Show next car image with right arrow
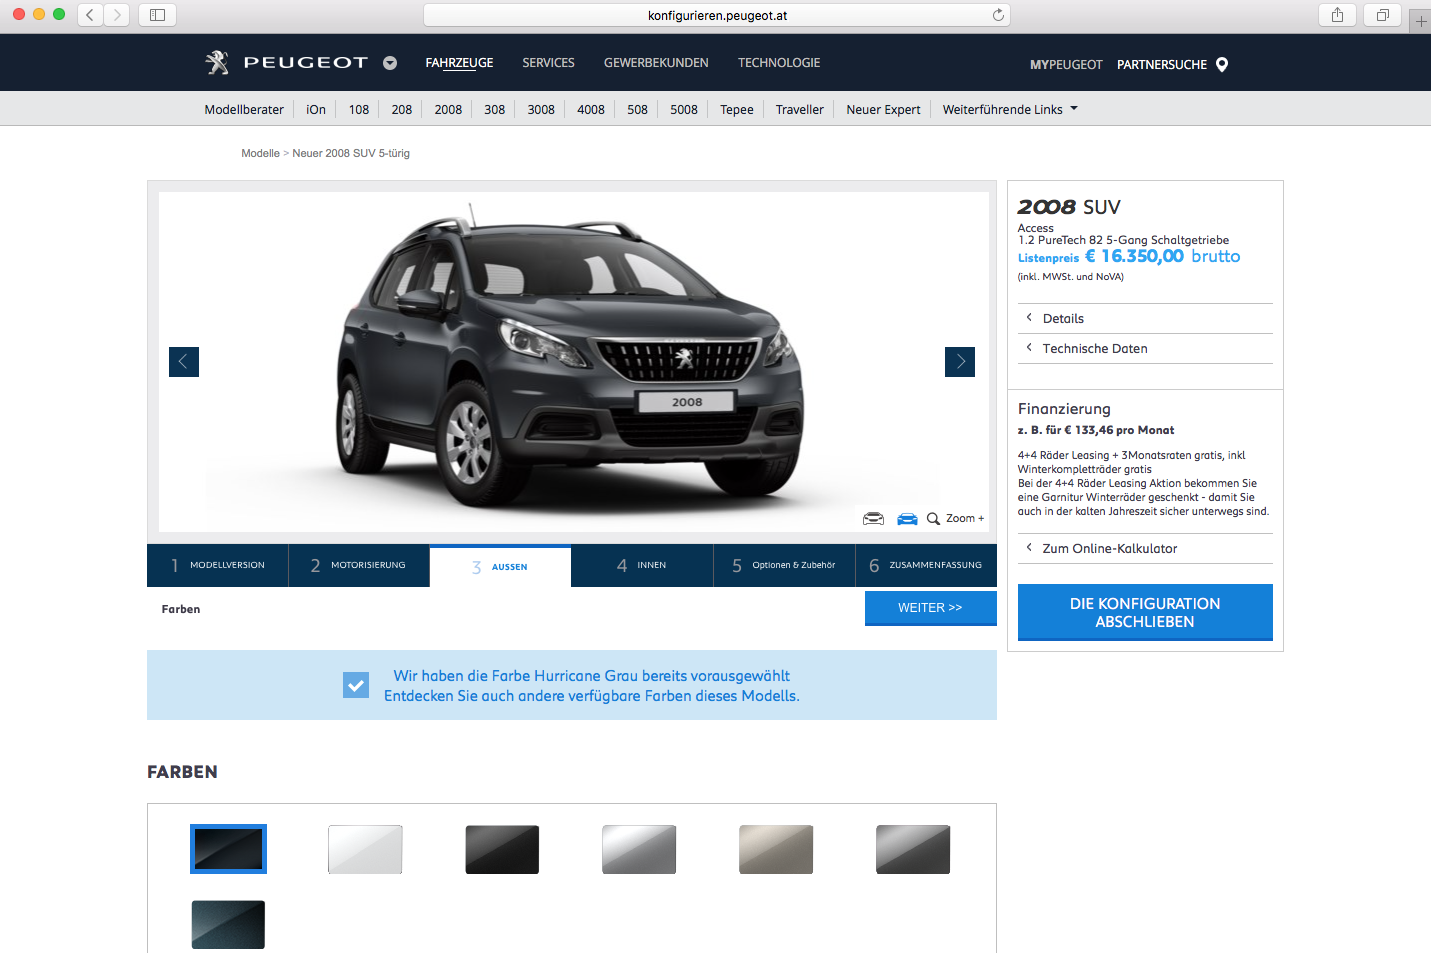Image resolution: width=1431 pixels, height=953 pixels. pos(960,362)
